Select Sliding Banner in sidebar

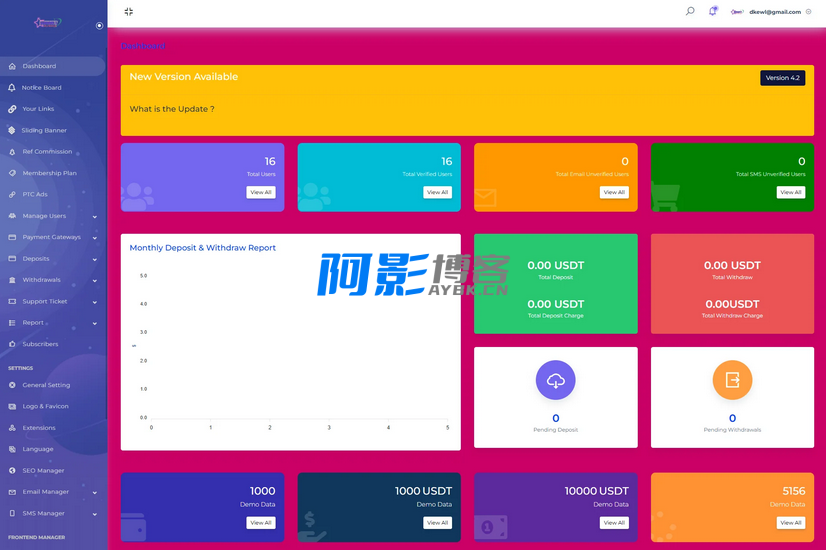coord(44,130)
